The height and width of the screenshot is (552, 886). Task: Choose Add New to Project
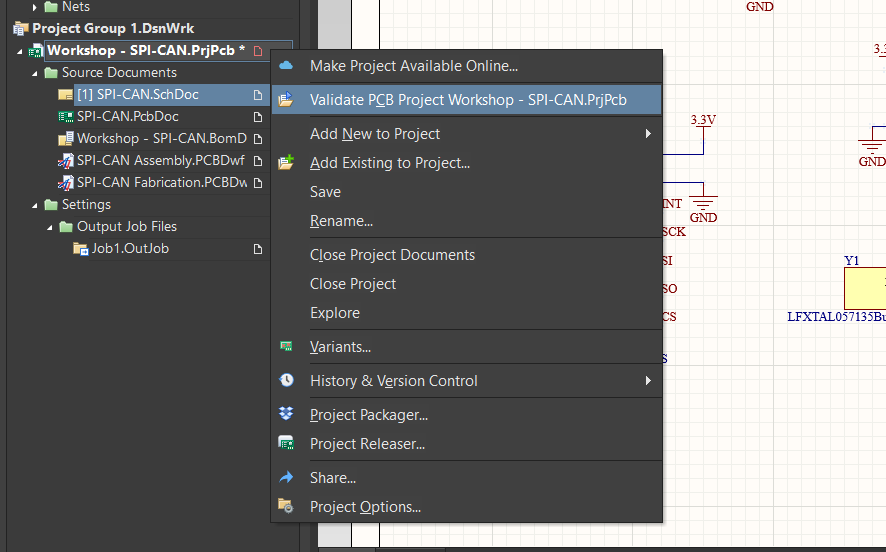pyautogui.click(x=467, y=133)
